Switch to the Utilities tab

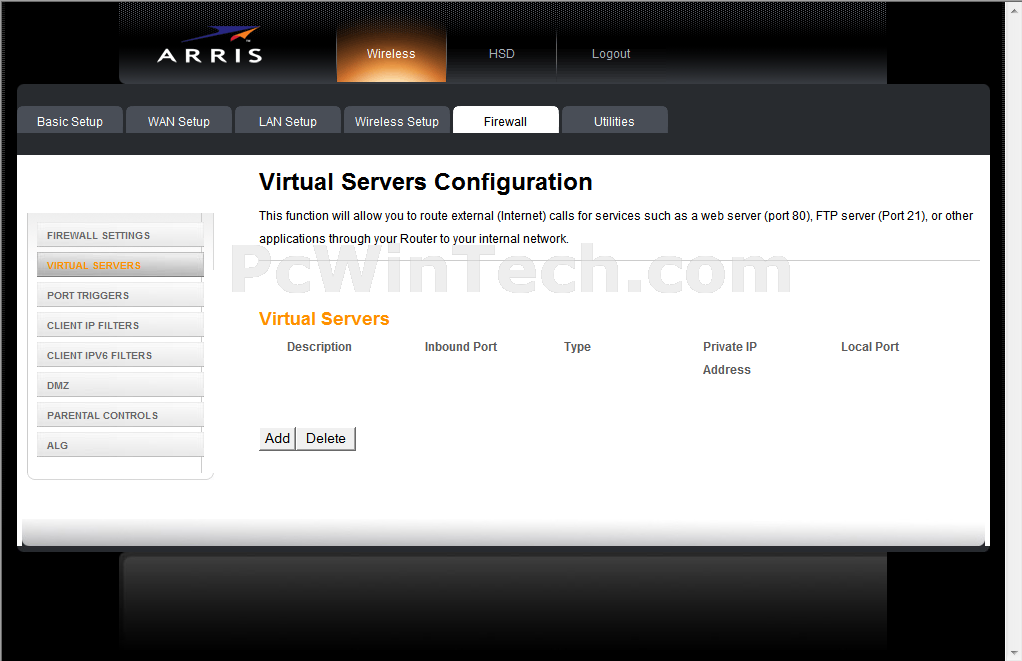[614, 121]
